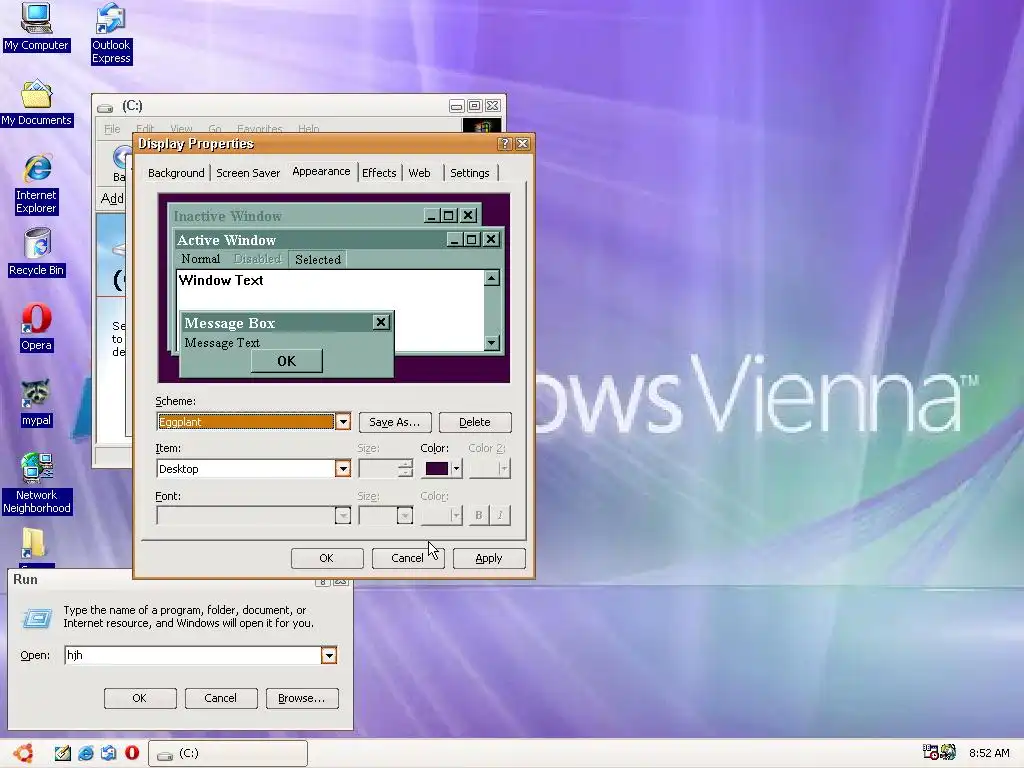Click the Outlook Express quick launch icon
Image resolution: width=1024 pixels, height=768 pixels.
click(108, 753)
